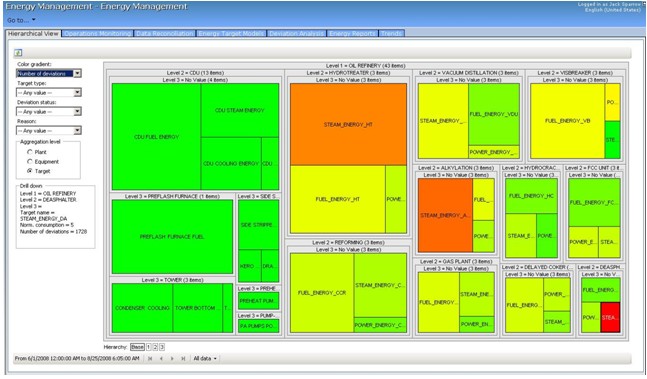Viewport: 647px width, 379px height.
Task: Switch to Hierarchical View tab
Action: point(33,33)
